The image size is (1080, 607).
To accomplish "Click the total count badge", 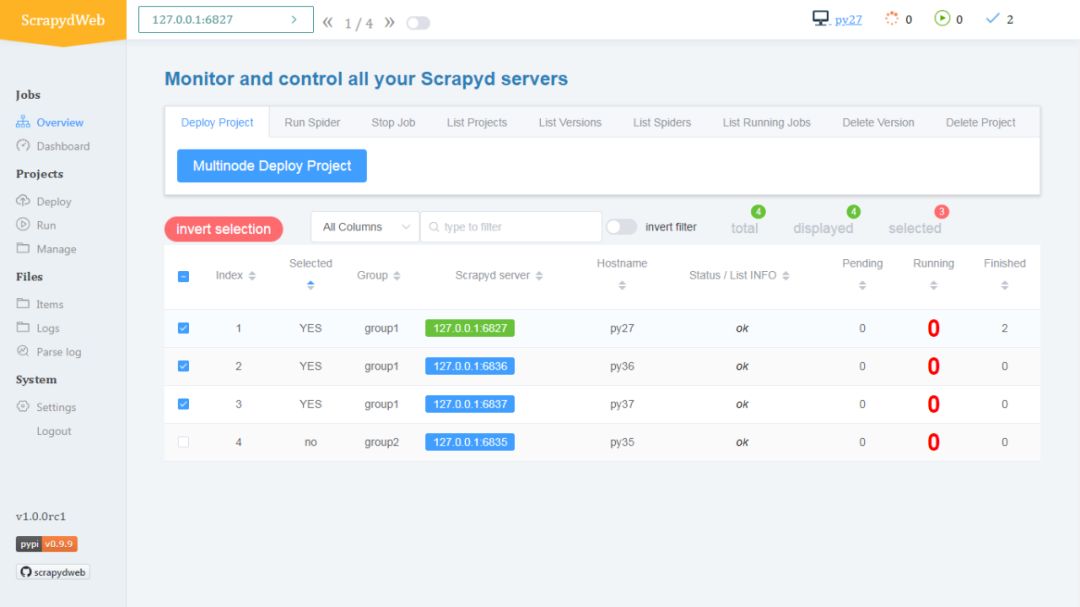I will [x=758, y=212].
